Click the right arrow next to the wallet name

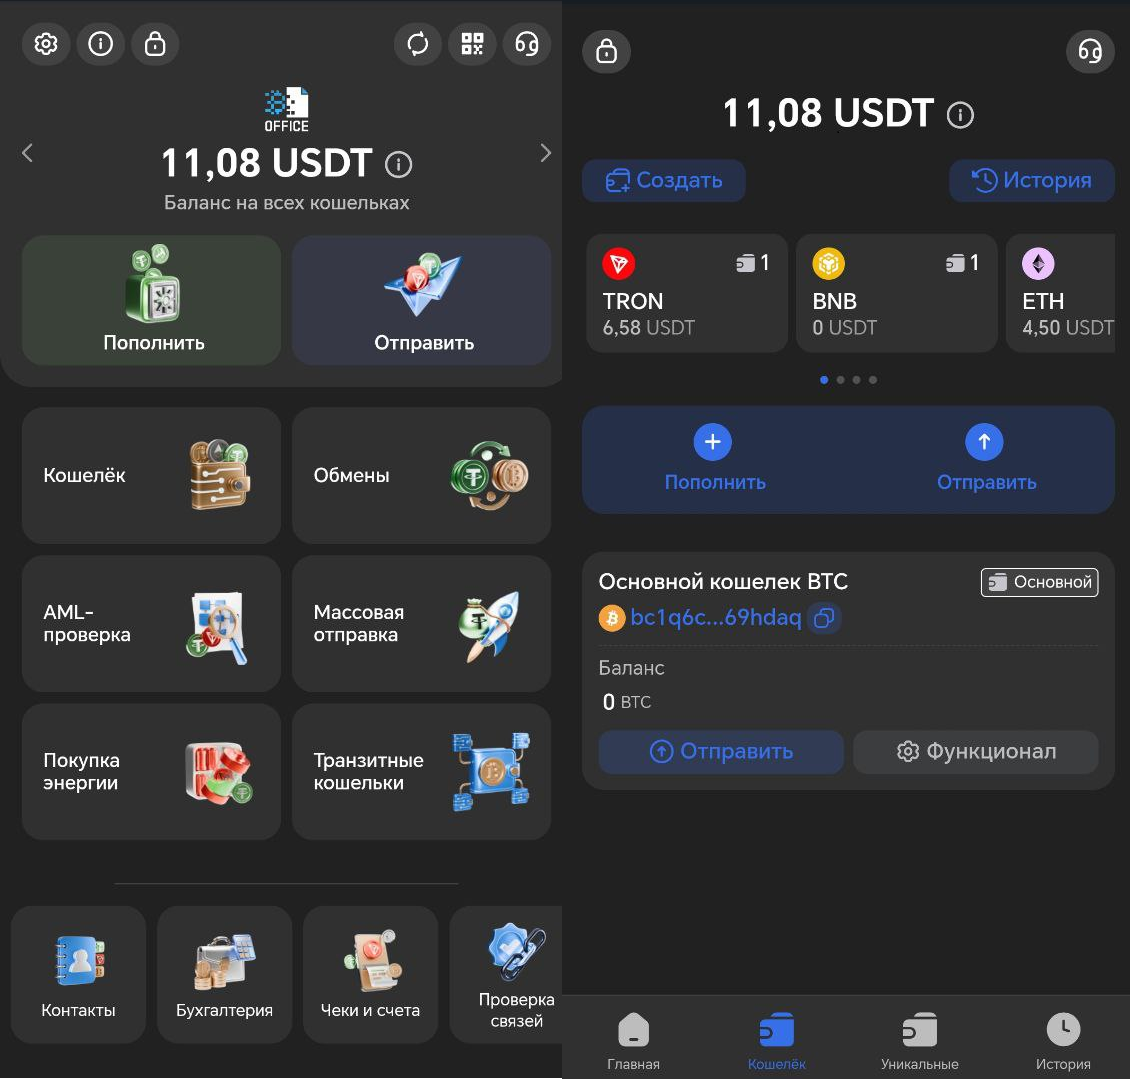click(545, 152)
